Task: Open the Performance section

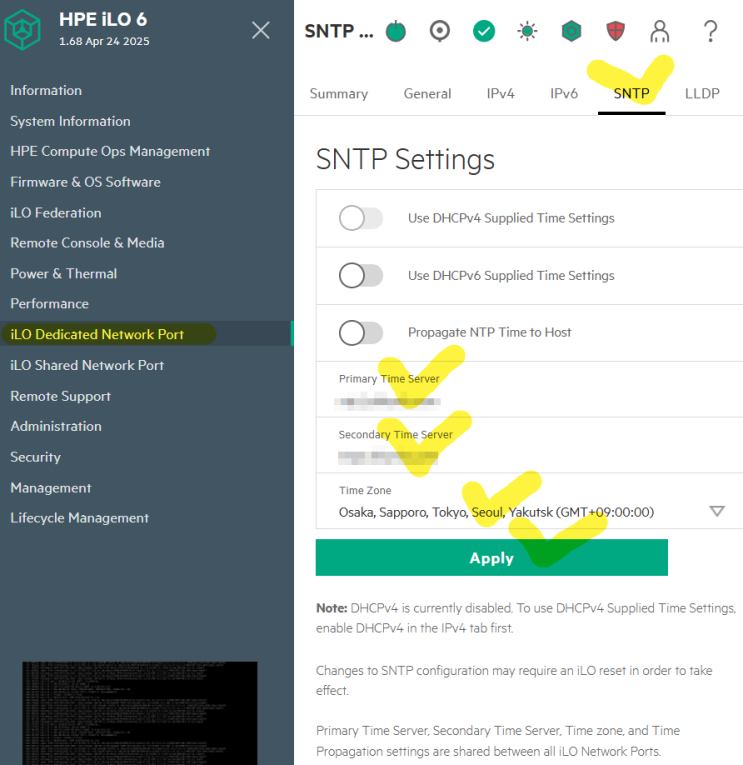Action: (49, 303)
